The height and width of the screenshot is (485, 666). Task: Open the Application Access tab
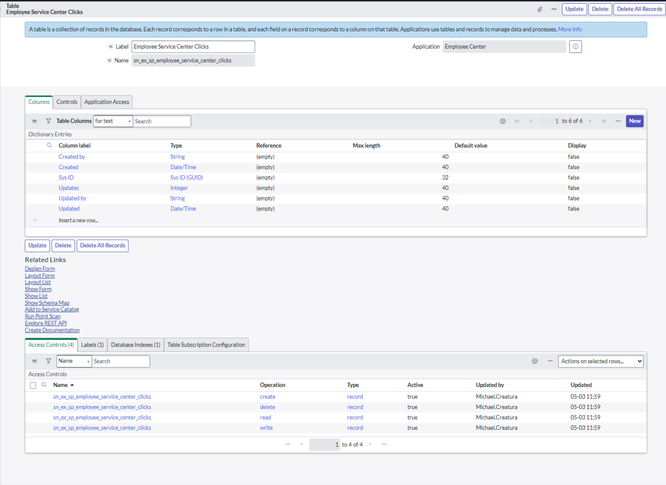point(107,102)
